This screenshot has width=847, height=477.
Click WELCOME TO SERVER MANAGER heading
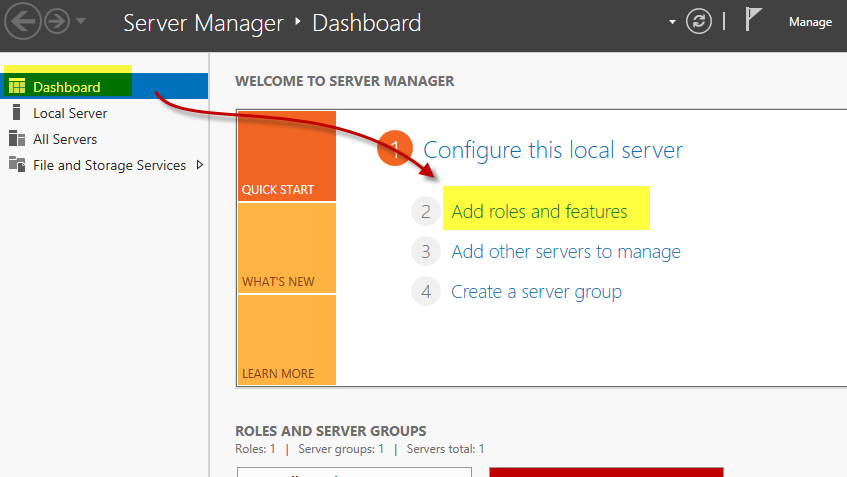point(345,81)
